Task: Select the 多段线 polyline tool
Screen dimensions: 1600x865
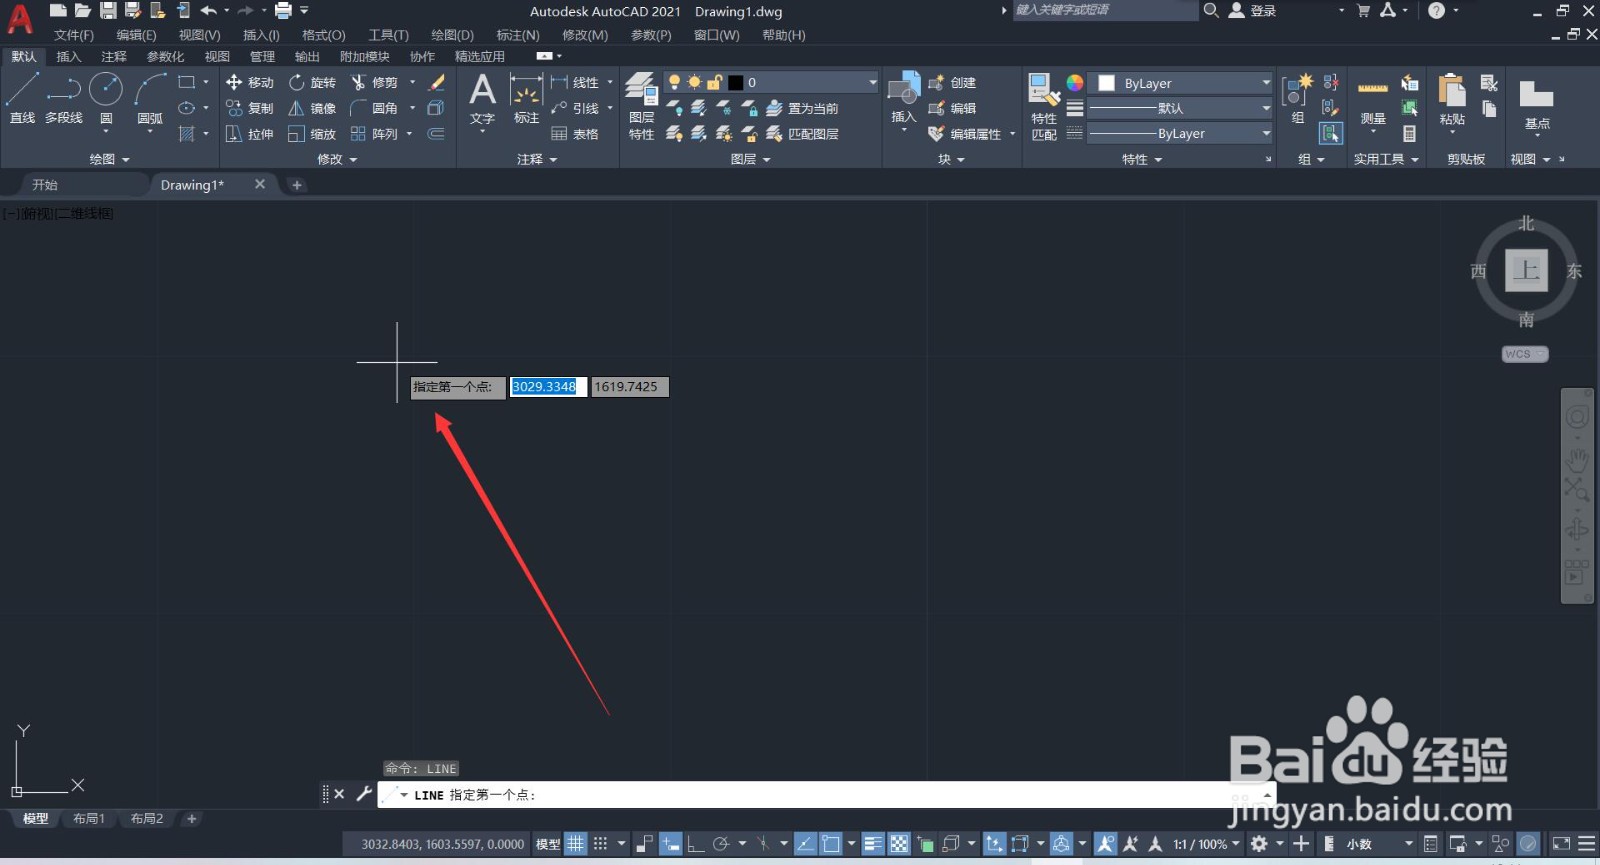Action: [64, 98]
